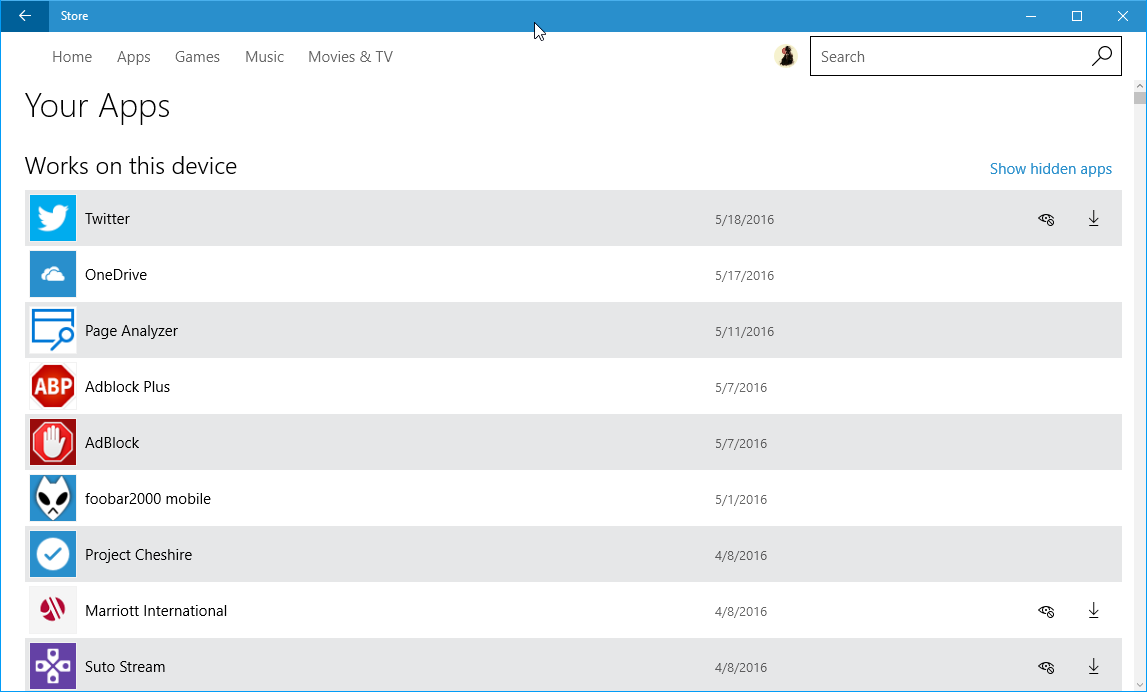Maximize the Store window
1147x692 pixels.
tap(1077, 16)
